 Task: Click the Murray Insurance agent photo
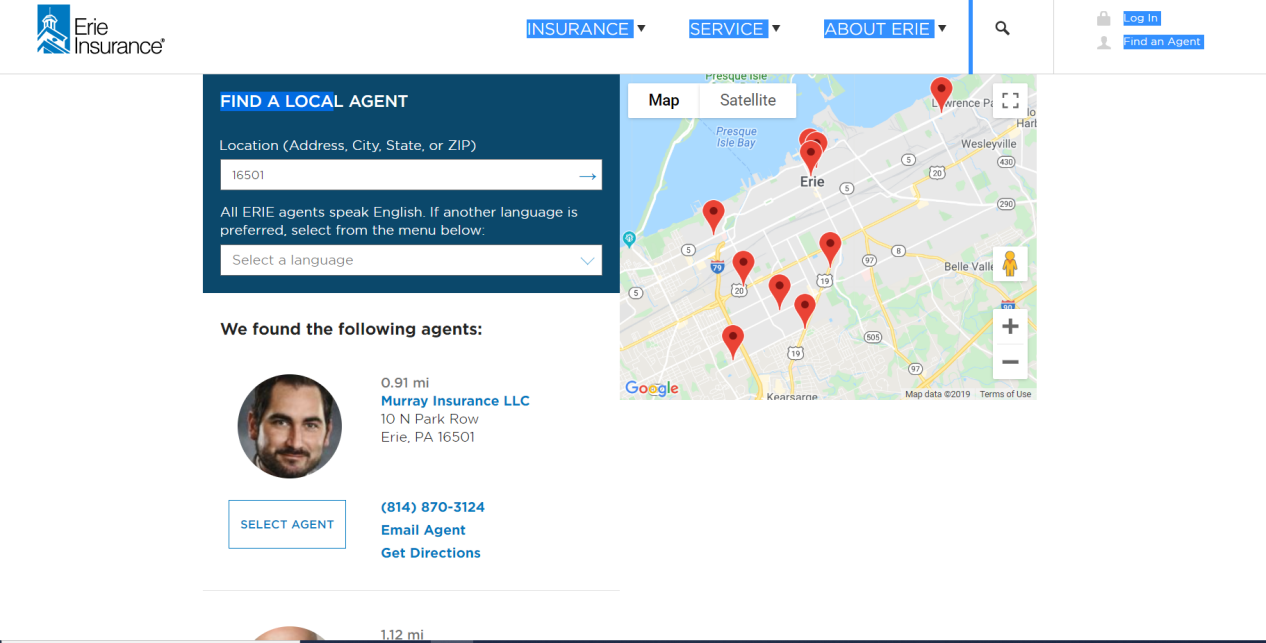tap(290, 426)
